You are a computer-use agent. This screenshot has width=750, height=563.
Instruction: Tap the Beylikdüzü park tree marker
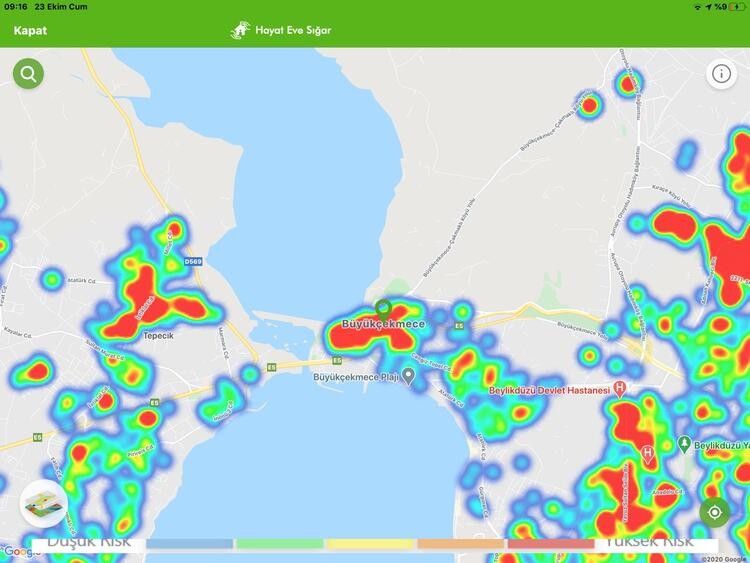click(x=684, y=444)
